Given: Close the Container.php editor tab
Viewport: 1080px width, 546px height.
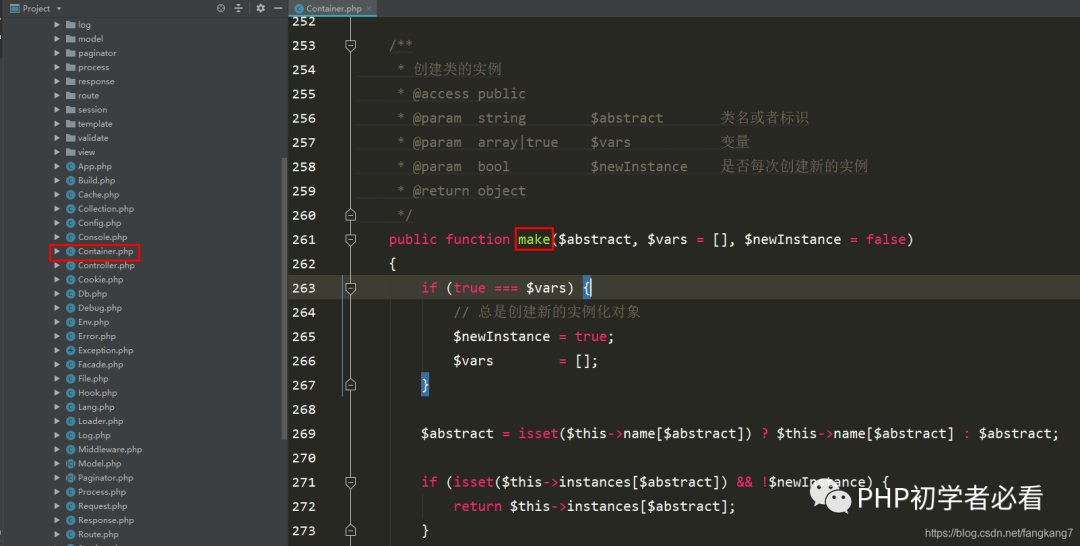Looking at the screenshot, I should click(x=369, y=8).
